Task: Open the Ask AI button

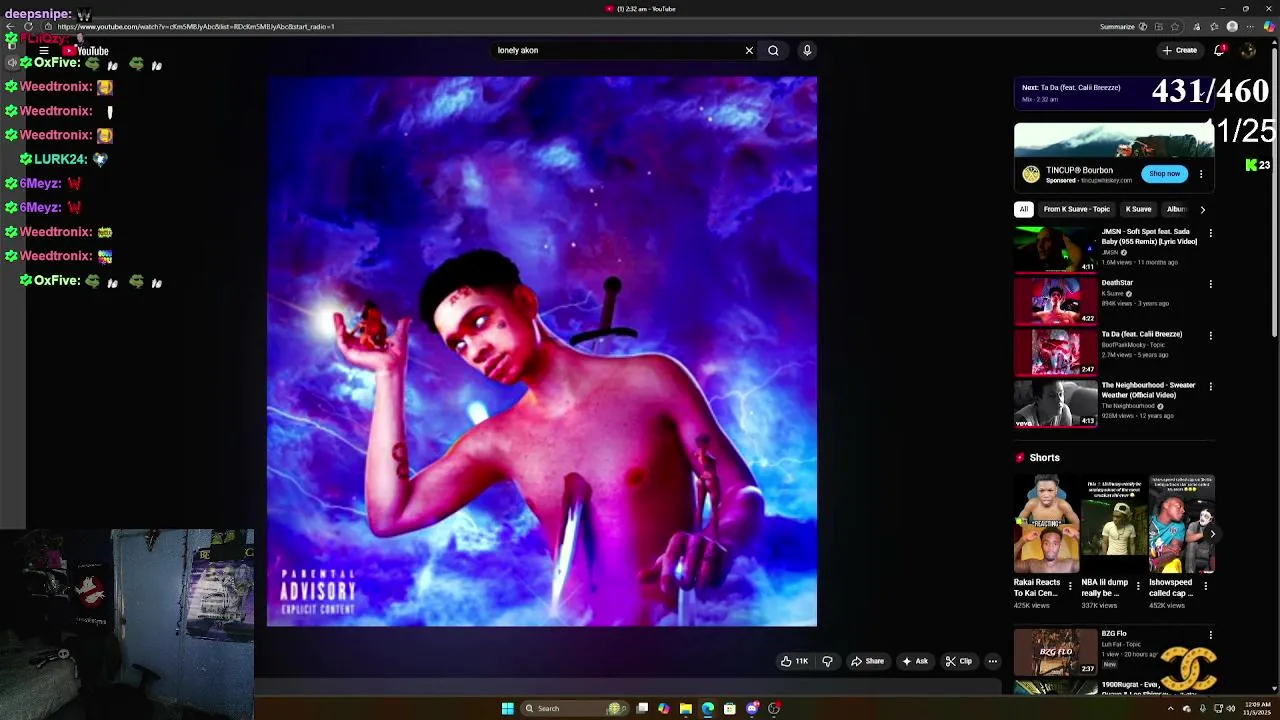Action: tap(915, 661)
